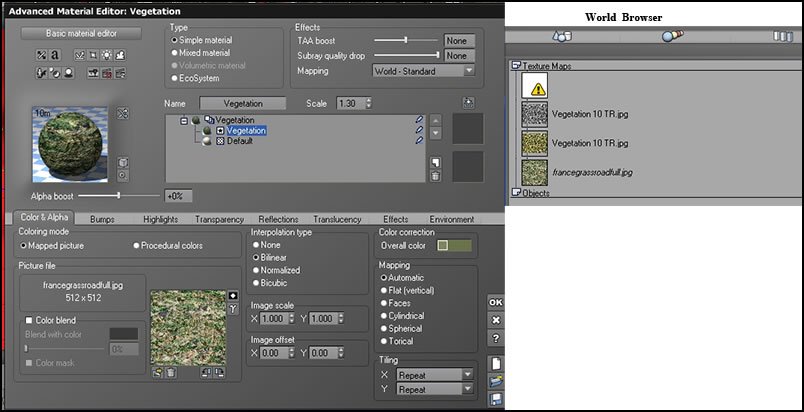This screenshot has width=804, height=412.
Task: Enable the Color blend checkbox
Action: 29,320
